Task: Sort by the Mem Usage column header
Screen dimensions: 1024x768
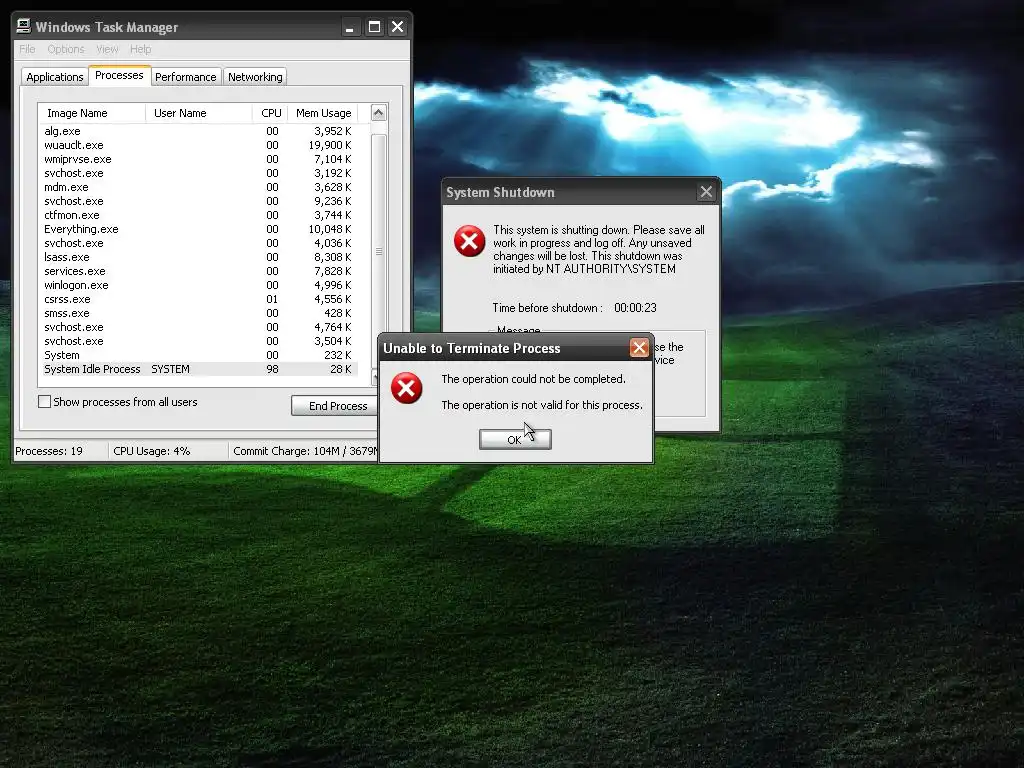Action: [x=323, y=113]
